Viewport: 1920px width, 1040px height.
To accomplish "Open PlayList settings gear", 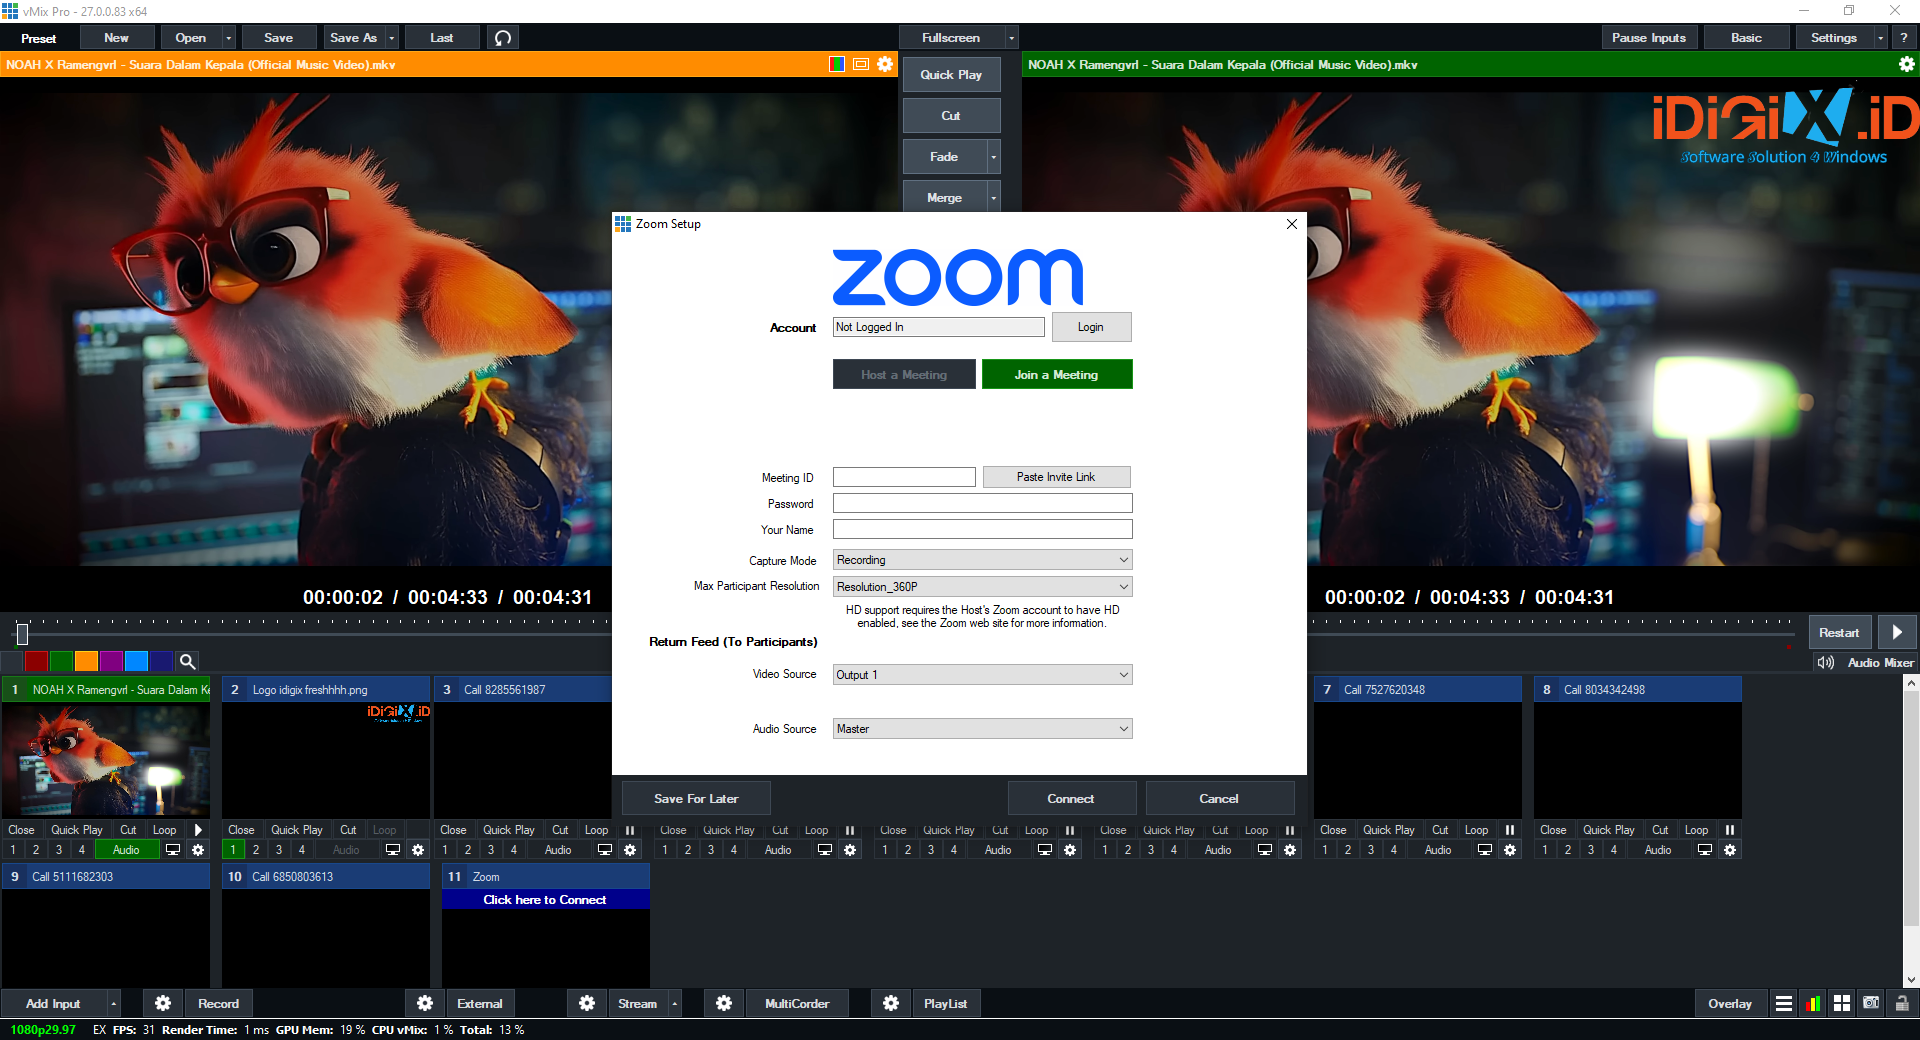I will tap(891, 1003).
